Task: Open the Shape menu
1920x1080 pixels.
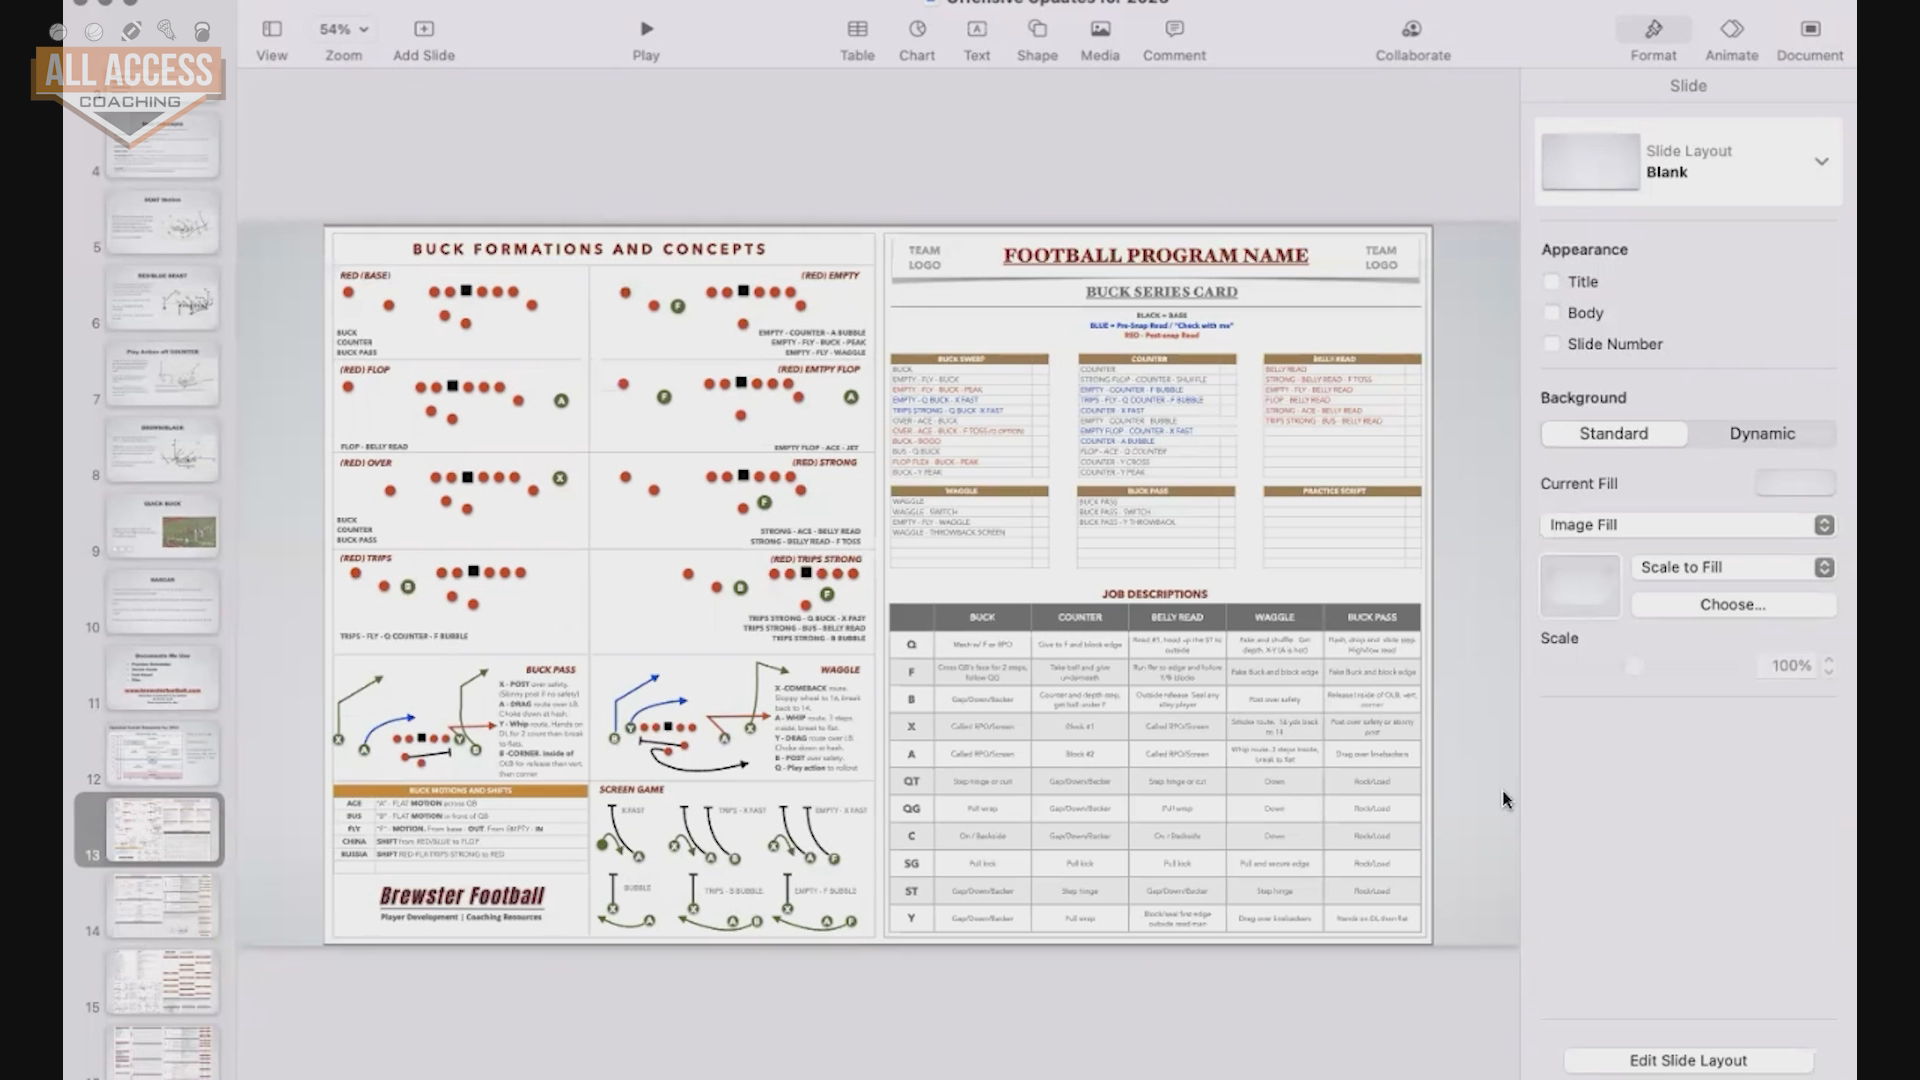Action: pos(1037,41)
